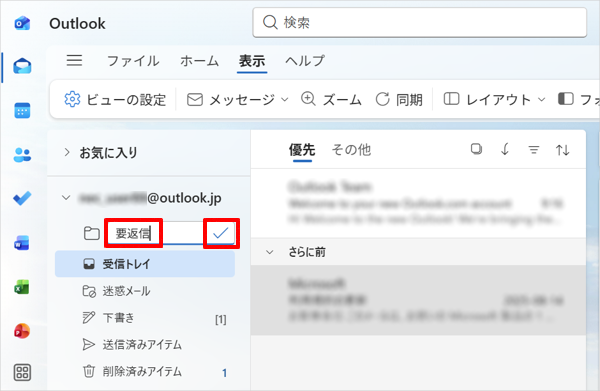Open the 送信済みアイテム sent folder
The image size is (600, 391).
[145, 345]
